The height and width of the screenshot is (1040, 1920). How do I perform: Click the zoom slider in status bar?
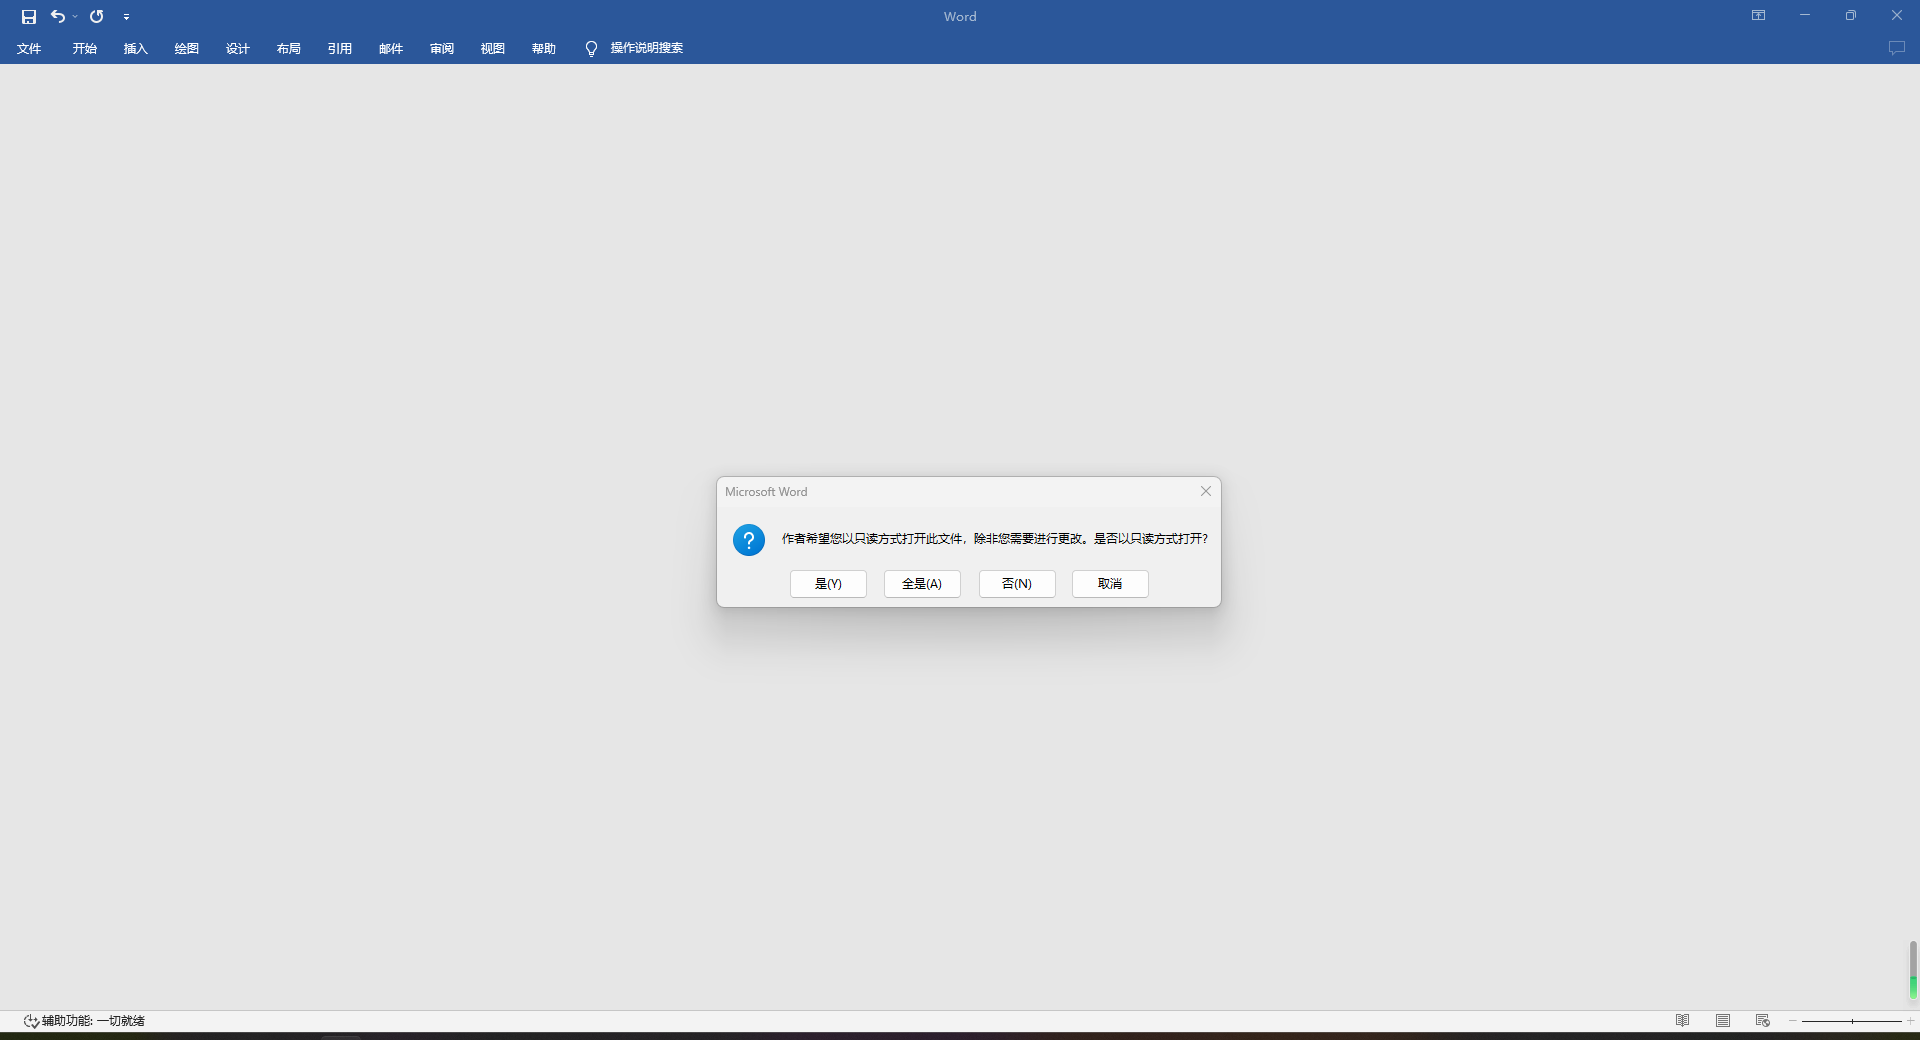[x=1852, y=1021]
